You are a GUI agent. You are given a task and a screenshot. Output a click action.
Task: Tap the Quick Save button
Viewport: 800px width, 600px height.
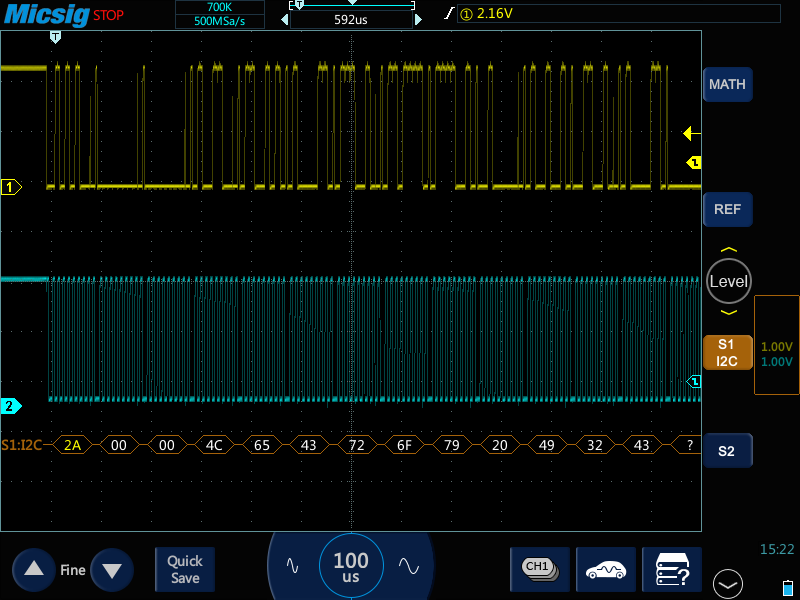pyautogui.click(x=185, y=569)
